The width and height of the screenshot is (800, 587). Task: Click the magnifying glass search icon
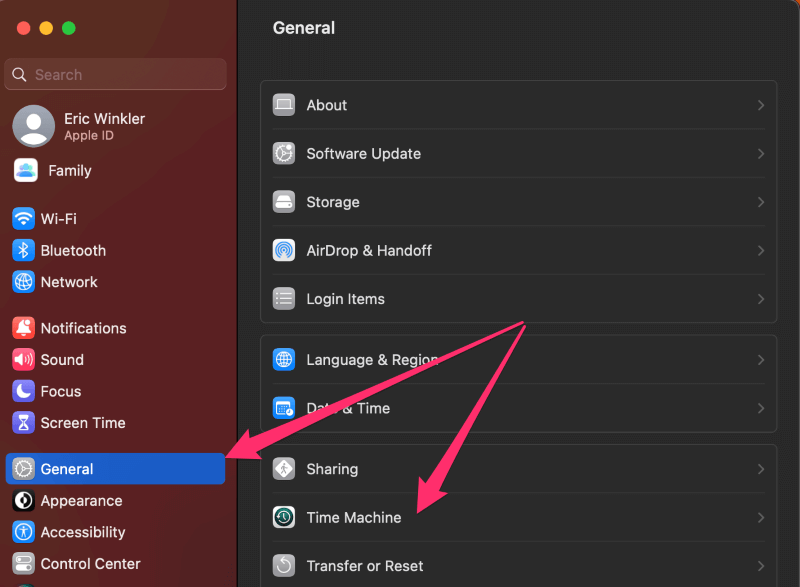tap(19, 74)
